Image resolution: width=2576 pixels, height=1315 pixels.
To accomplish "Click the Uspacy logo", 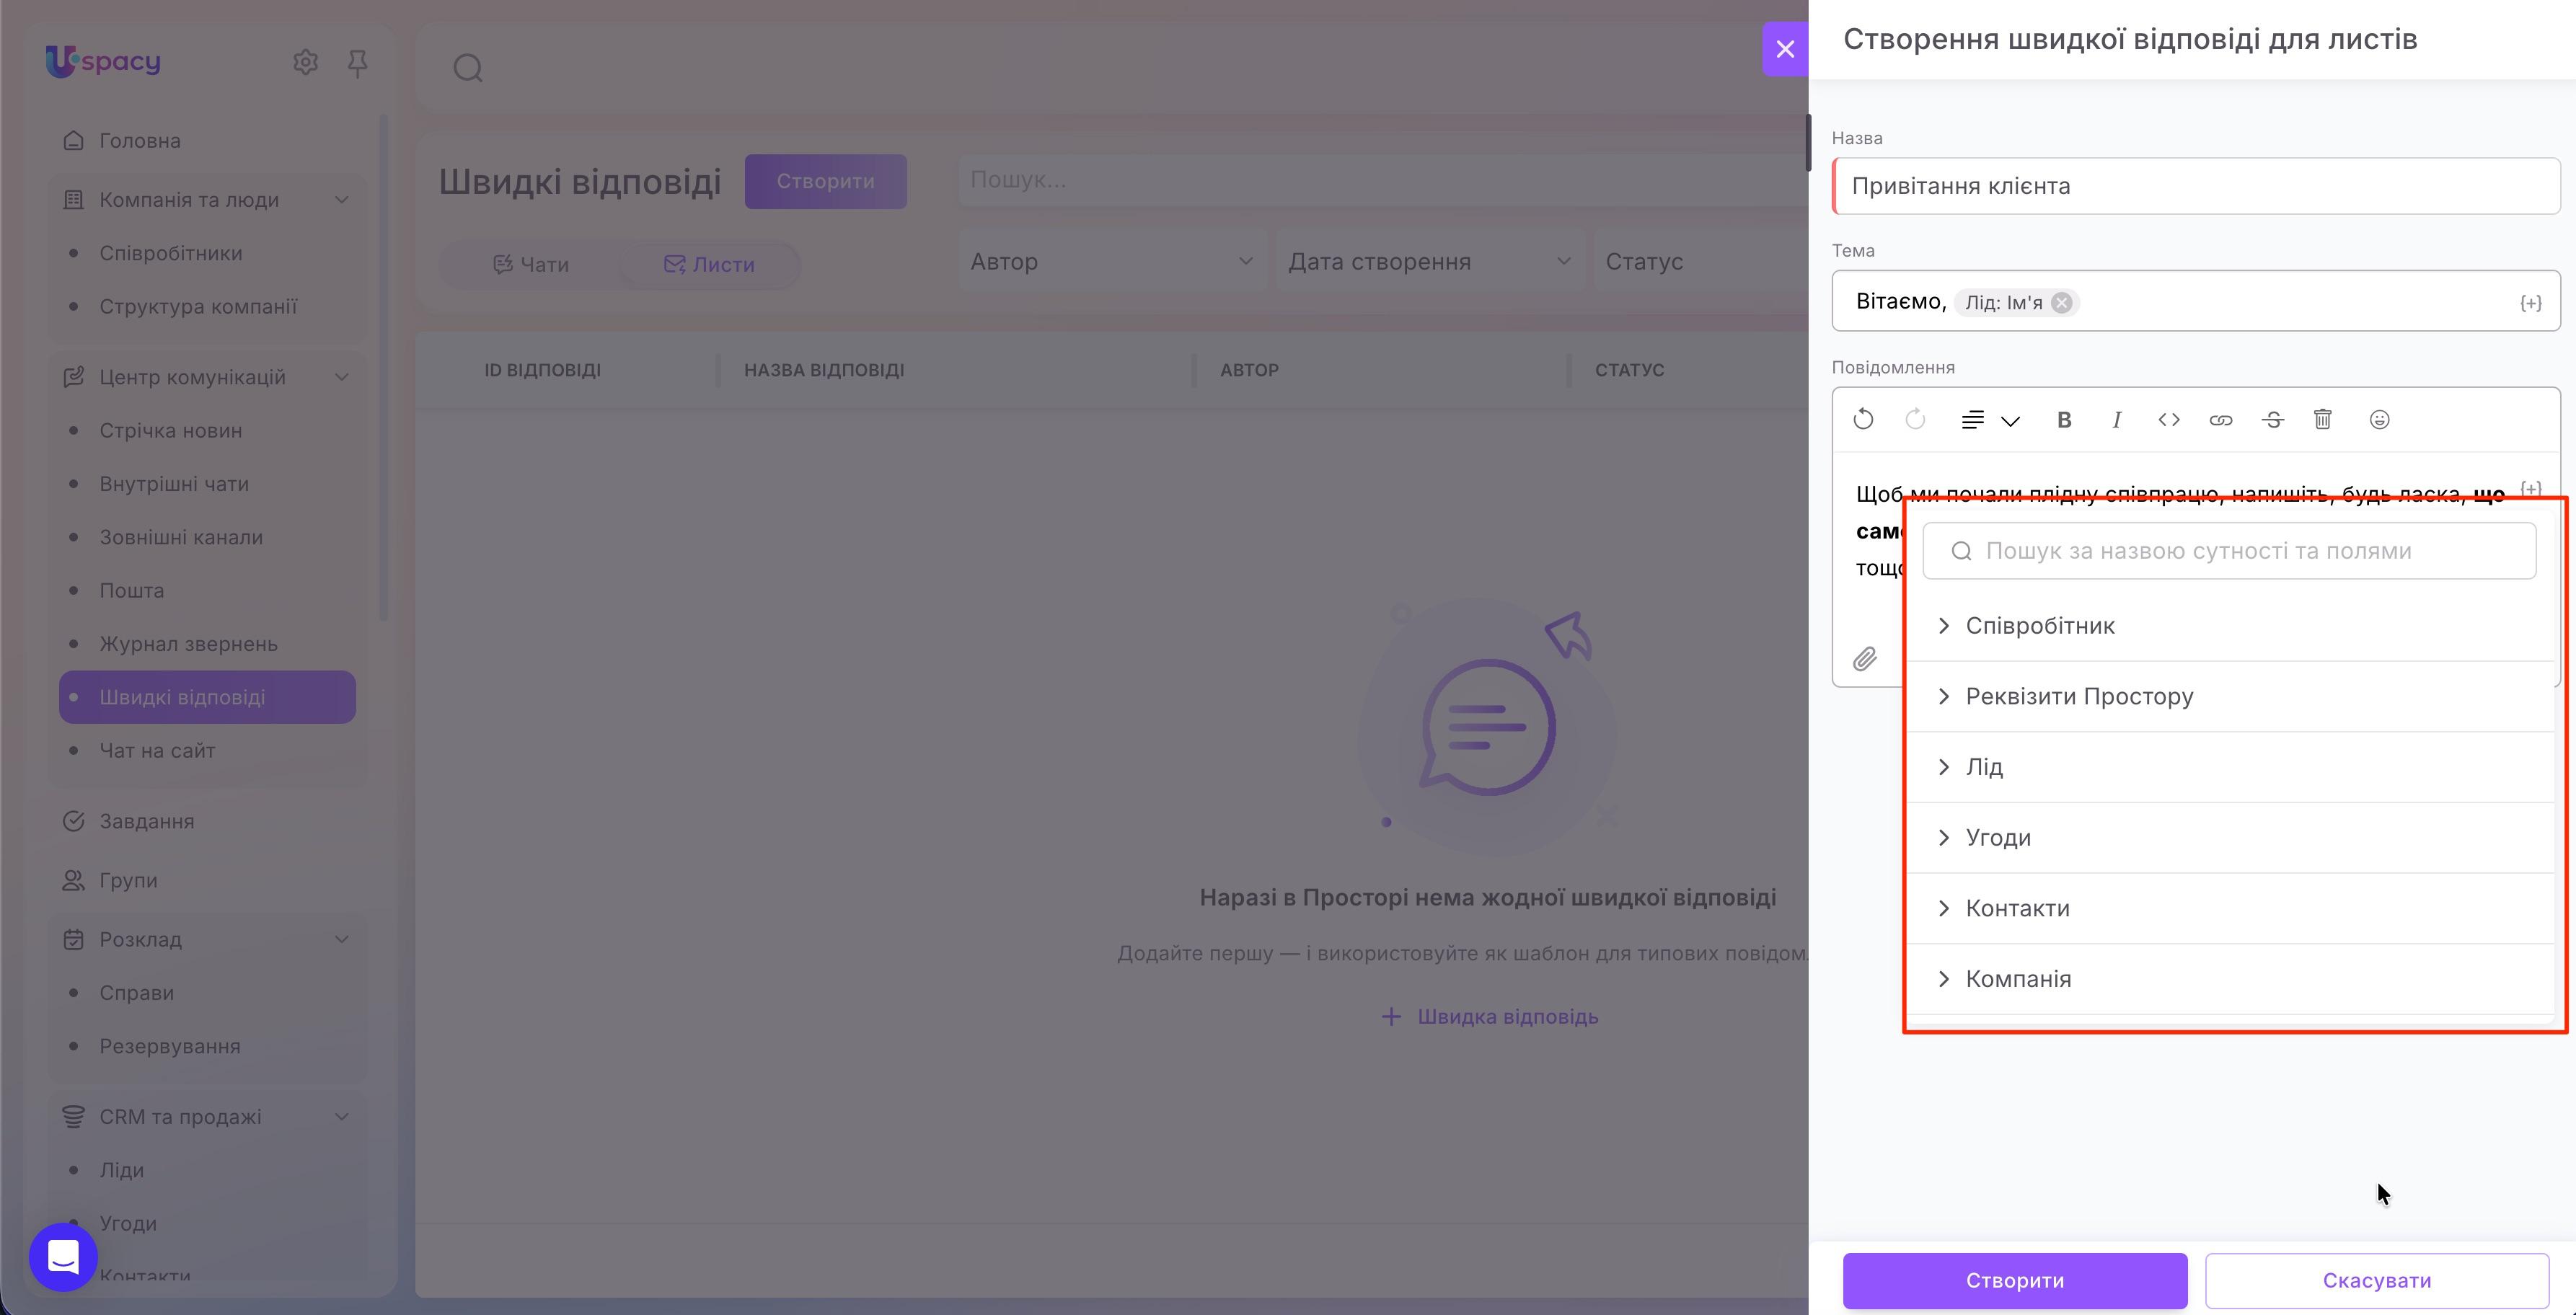I will (x=103, y=61).
